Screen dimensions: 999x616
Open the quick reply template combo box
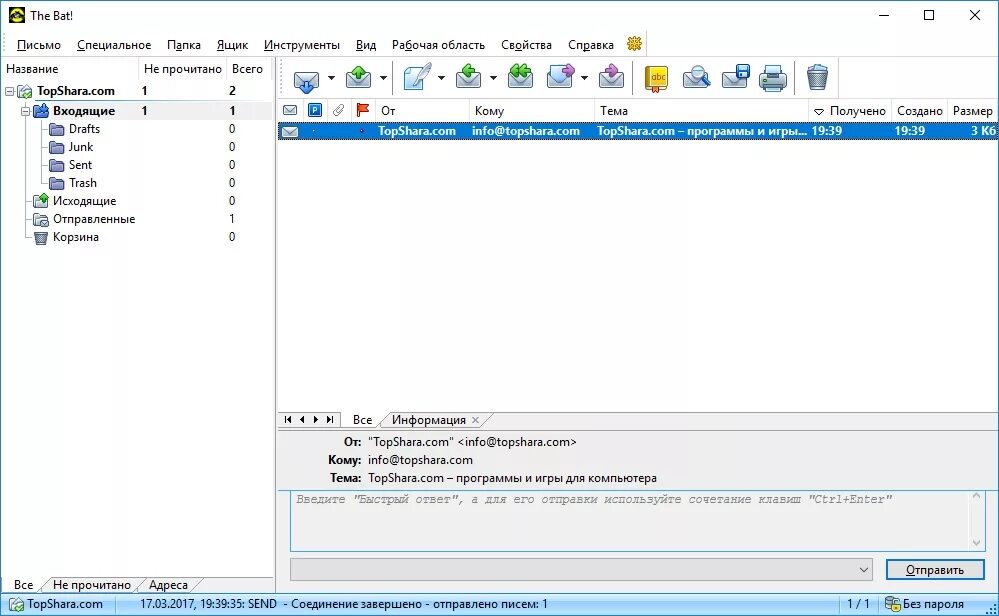pyautogui.click(x=581, y=569)
